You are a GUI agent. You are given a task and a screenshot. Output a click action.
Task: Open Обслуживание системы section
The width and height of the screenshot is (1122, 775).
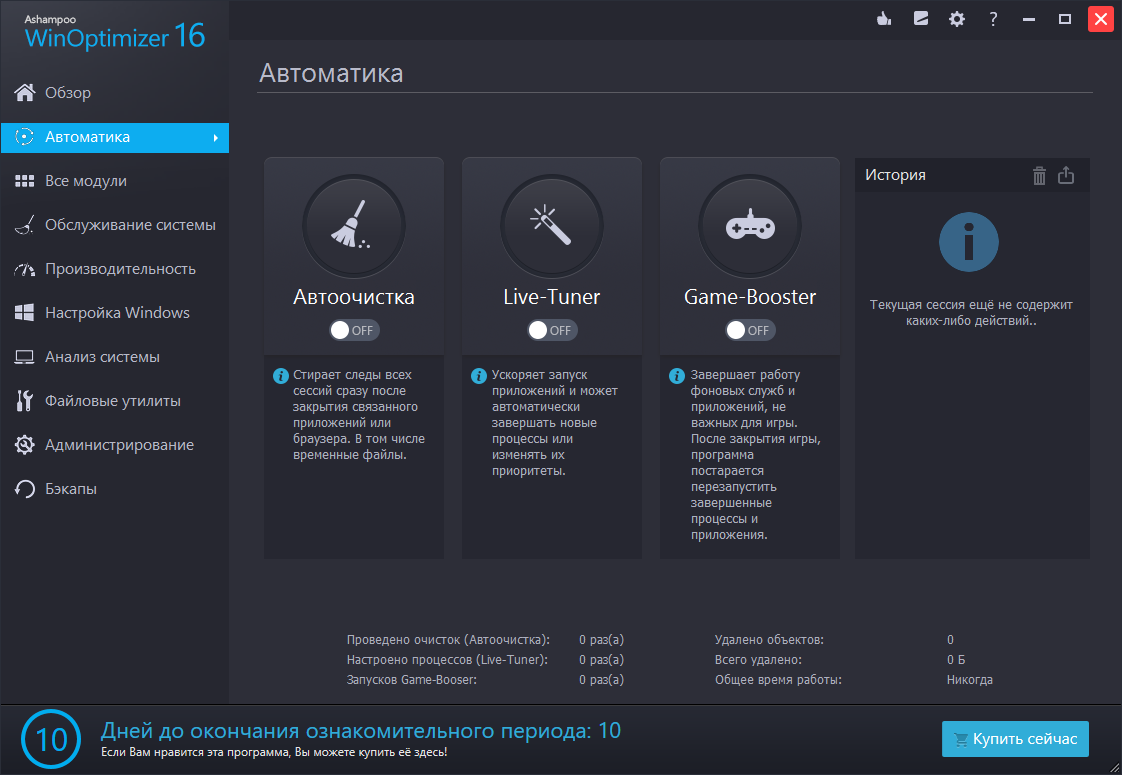(114, 225)
